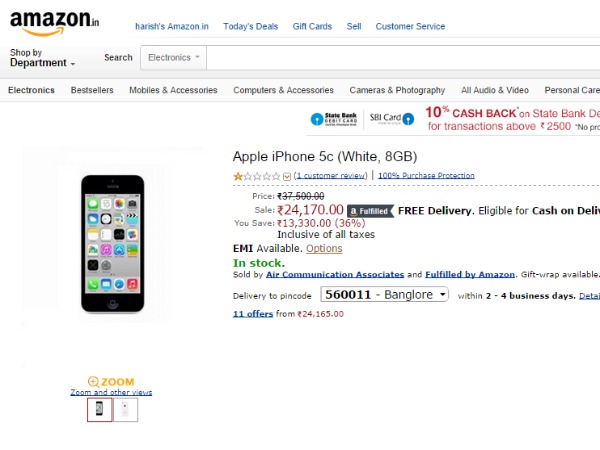Image resolution: width=600 pixels, height=450 pixels.
Task: Go to Computers & Accessories category
Action: pos(283,90)
